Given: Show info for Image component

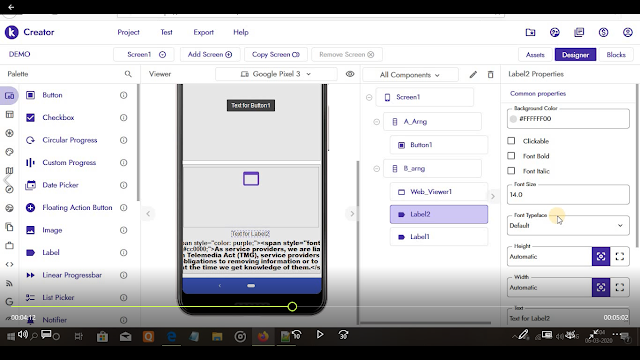Looking at the screenshot, I should 123,230.
